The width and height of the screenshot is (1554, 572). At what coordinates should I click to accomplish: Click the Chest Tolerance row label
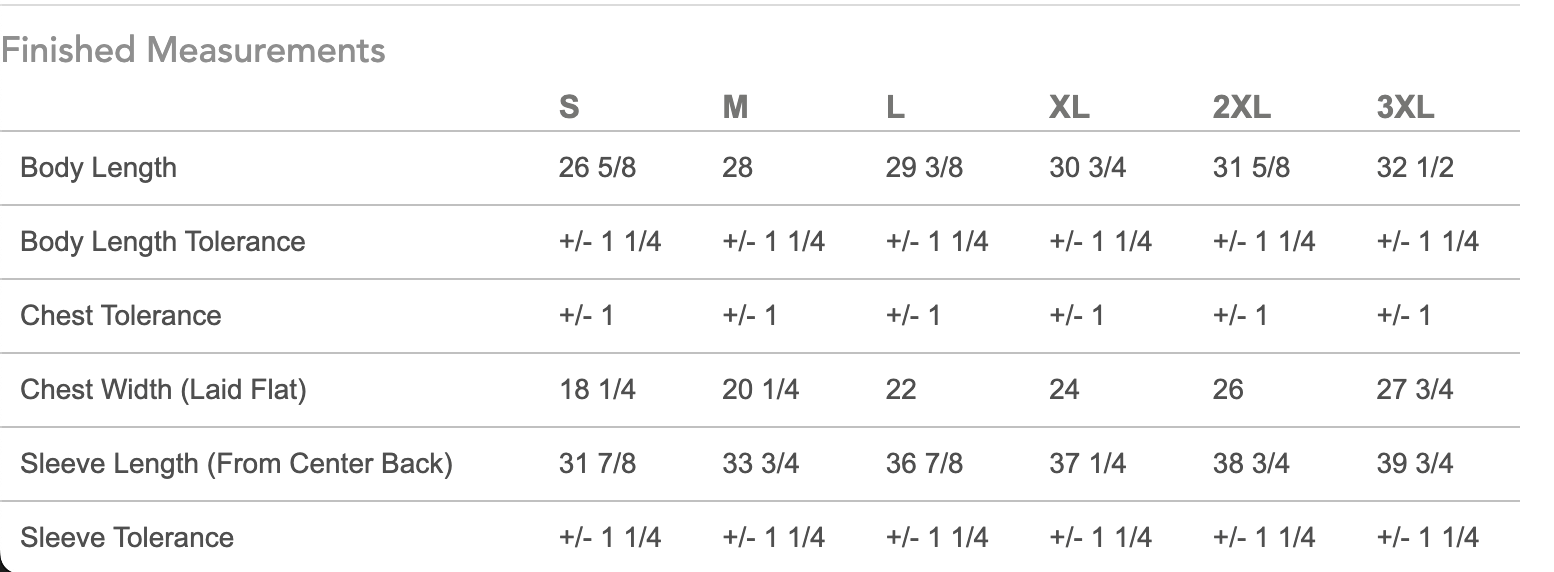[120, 315]
